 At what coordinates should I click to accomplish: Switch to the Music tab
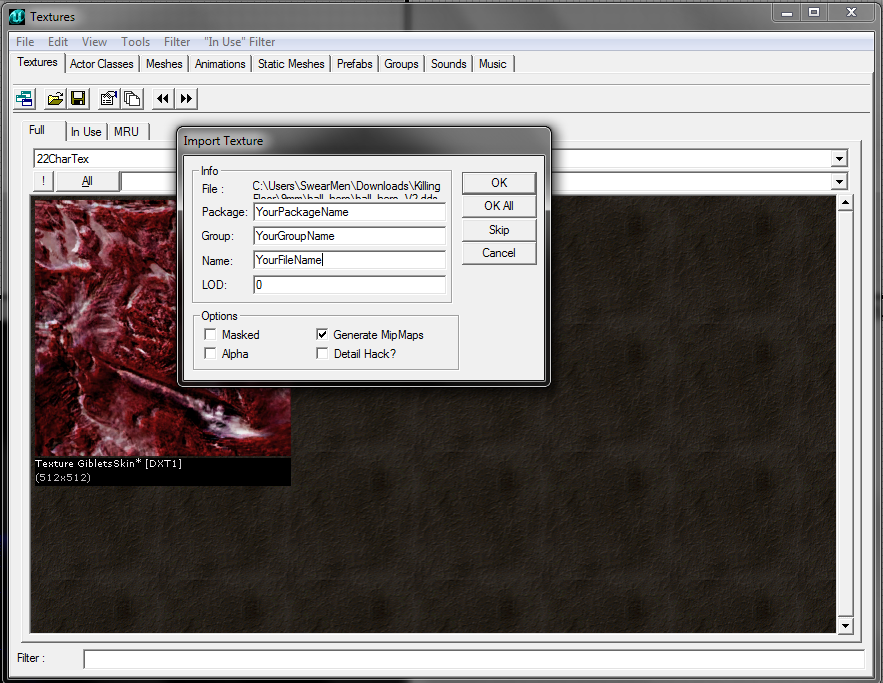(x=493, y=64)
